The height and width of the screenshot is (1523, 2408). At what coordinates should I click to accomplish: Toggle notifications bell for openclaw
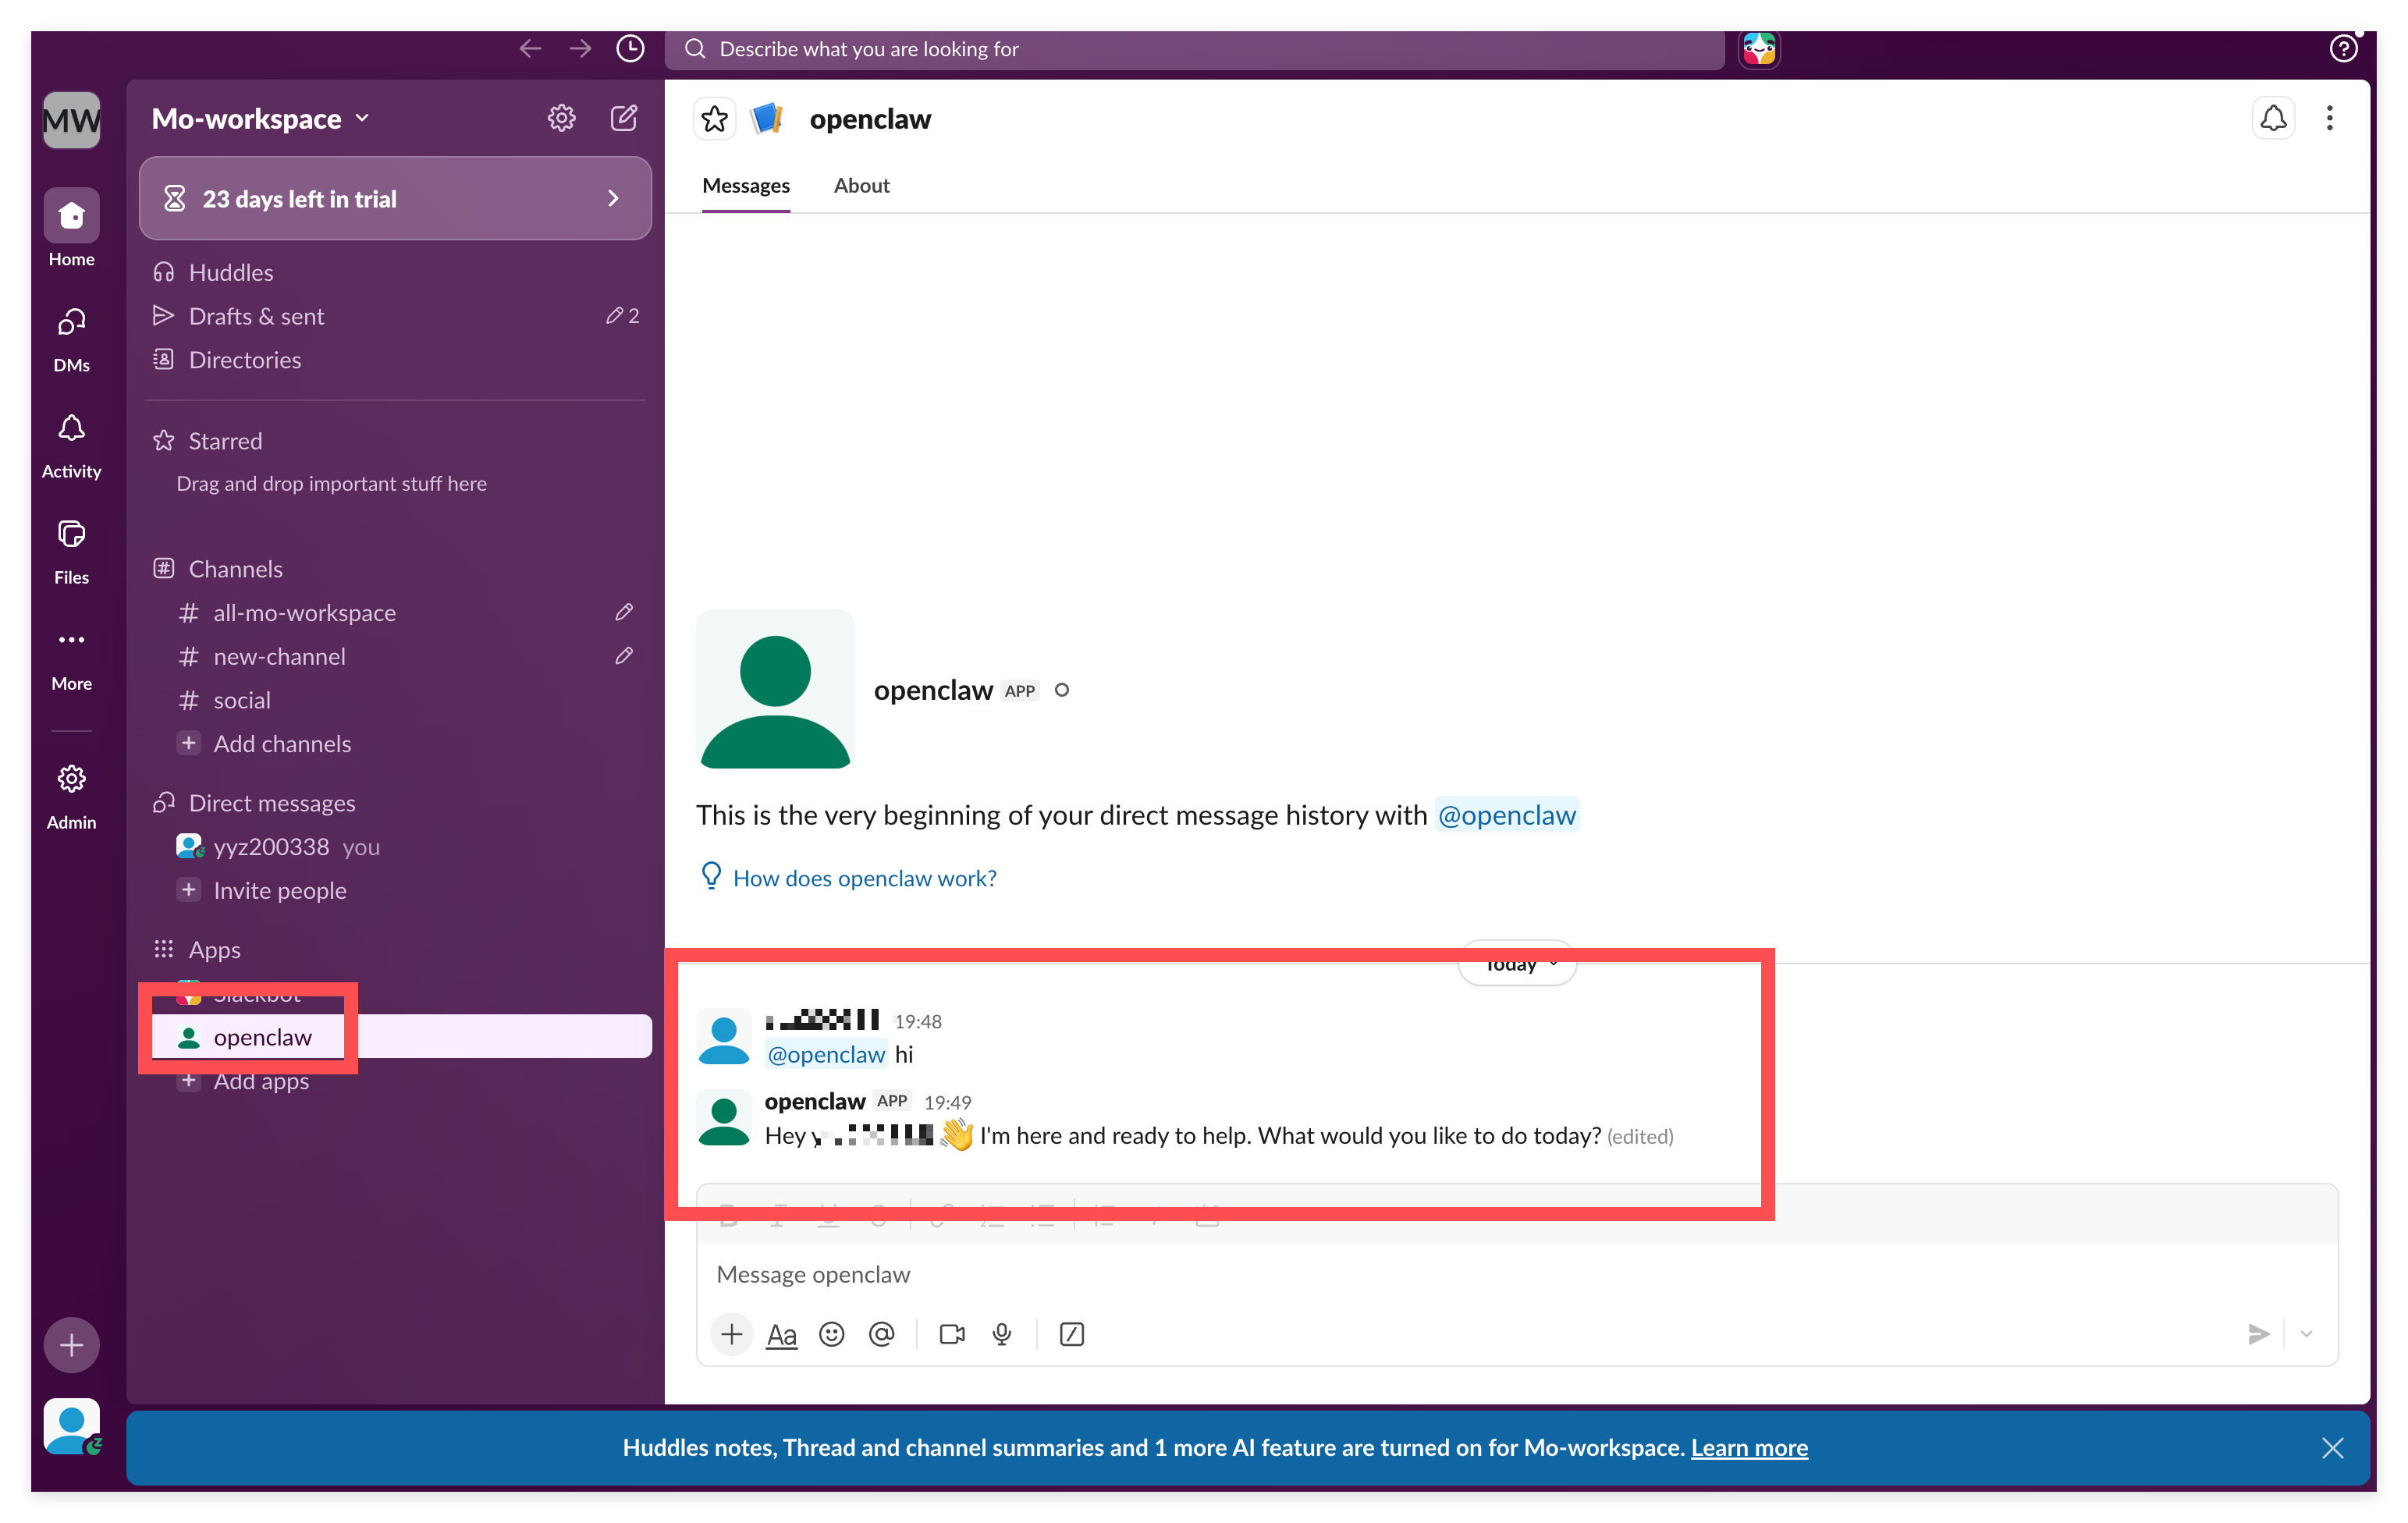2273,118
